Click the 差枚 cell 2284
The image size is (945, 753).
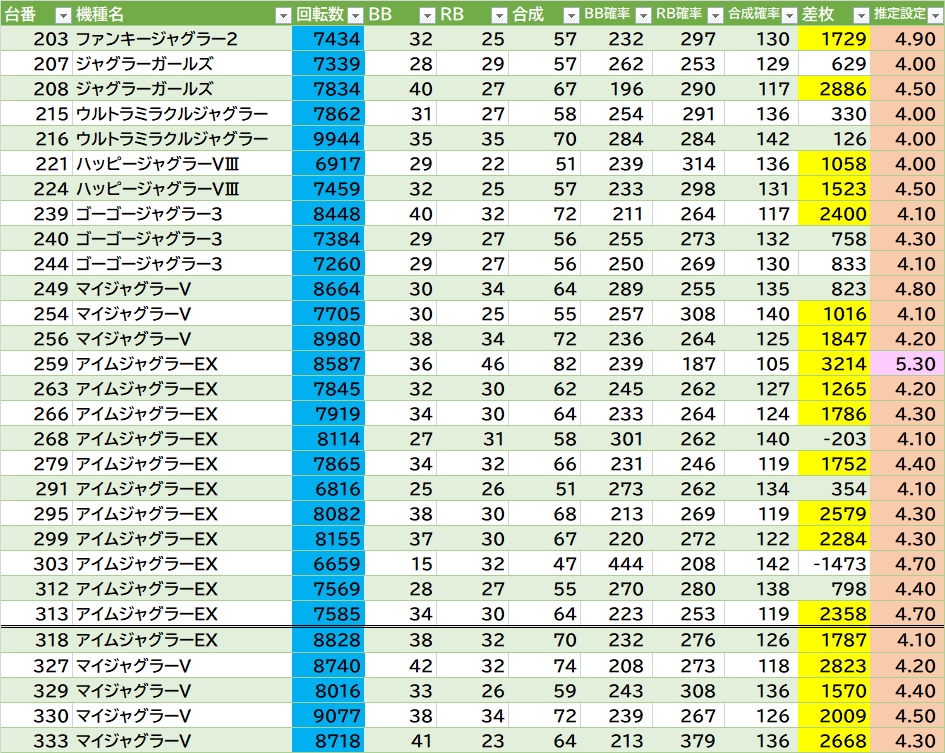834,539
